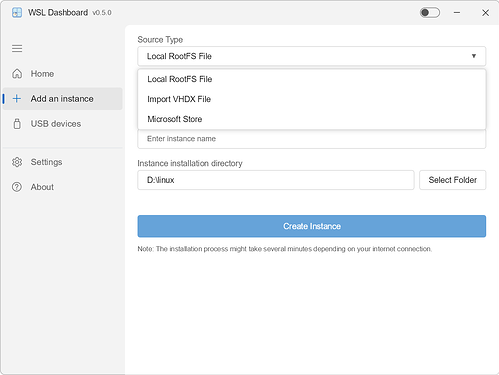
Task: Click the Home house icon
Action: (17, 74)
